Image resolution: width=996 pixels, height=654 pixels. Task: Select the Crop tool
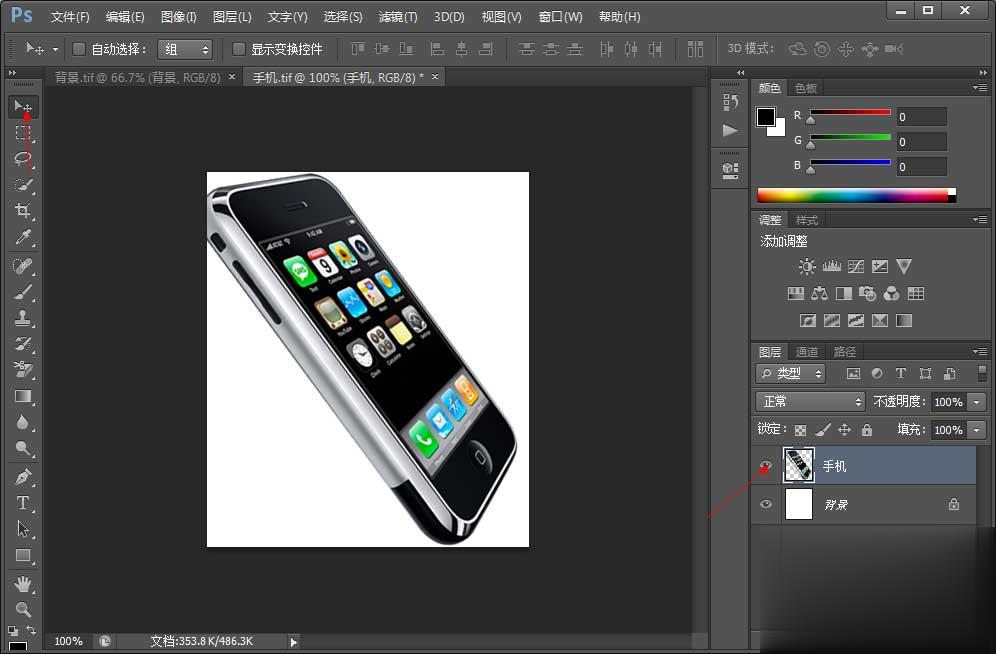pos(23,211)
